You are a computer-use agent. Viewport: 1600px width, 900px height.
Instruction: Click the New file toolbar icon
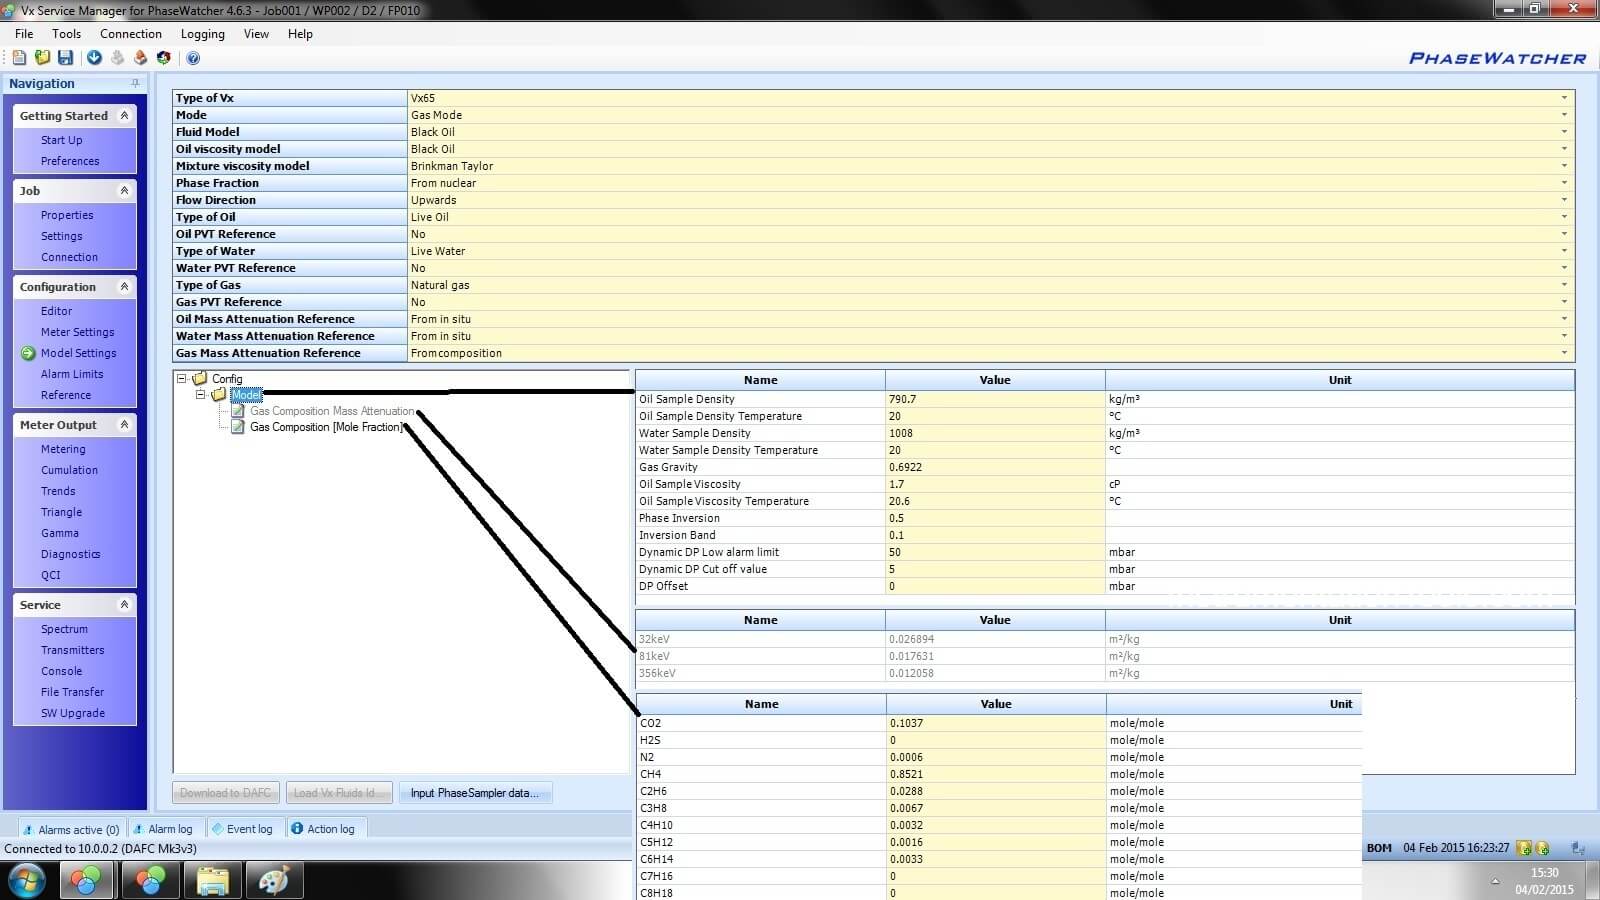[19, 58]
